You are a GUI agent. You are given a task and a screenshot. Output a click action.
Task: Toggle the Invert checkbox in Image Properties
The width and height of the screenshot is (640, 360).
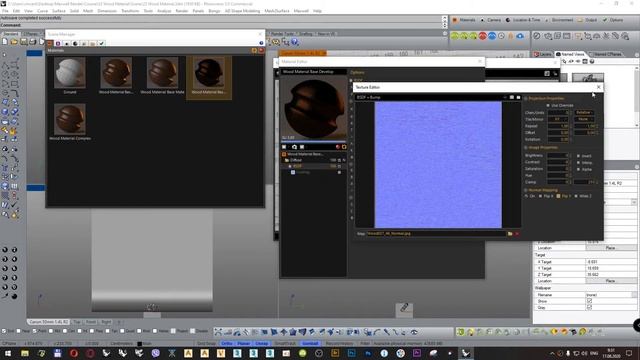(x=578, y=156)
